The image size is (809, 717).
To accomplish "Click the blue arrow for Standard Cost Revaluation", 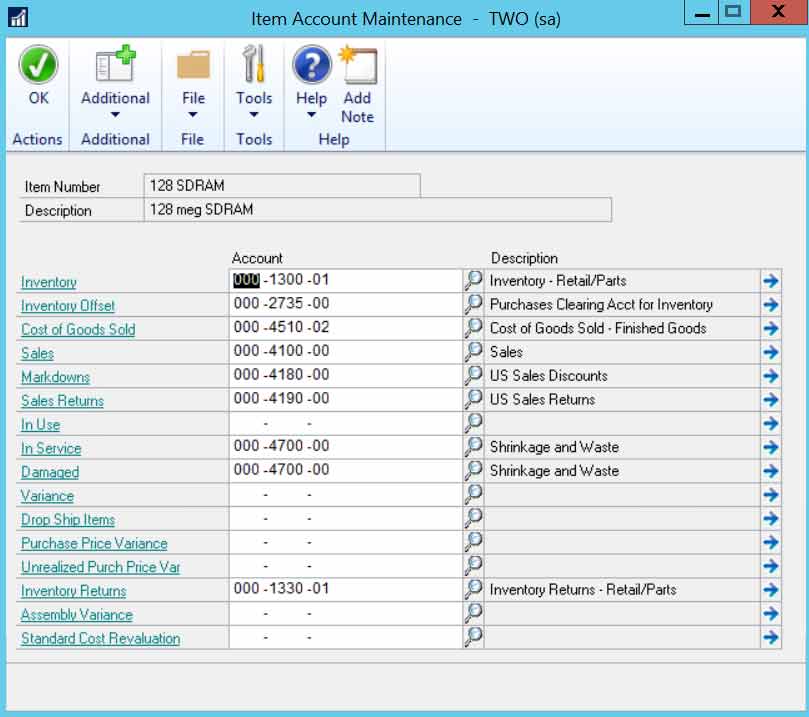I will 770,638.
